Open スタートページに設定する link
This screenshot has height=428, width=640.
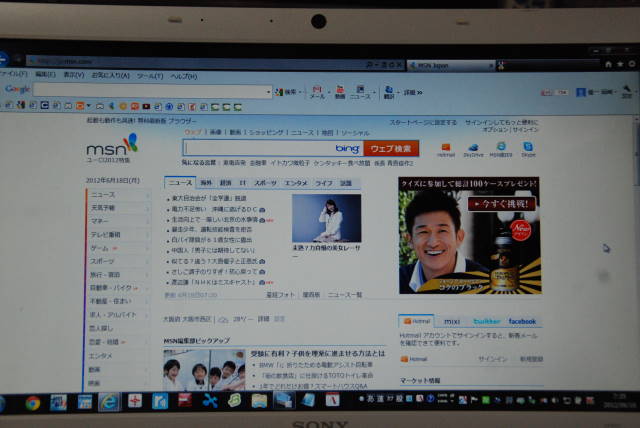(422, 122)
